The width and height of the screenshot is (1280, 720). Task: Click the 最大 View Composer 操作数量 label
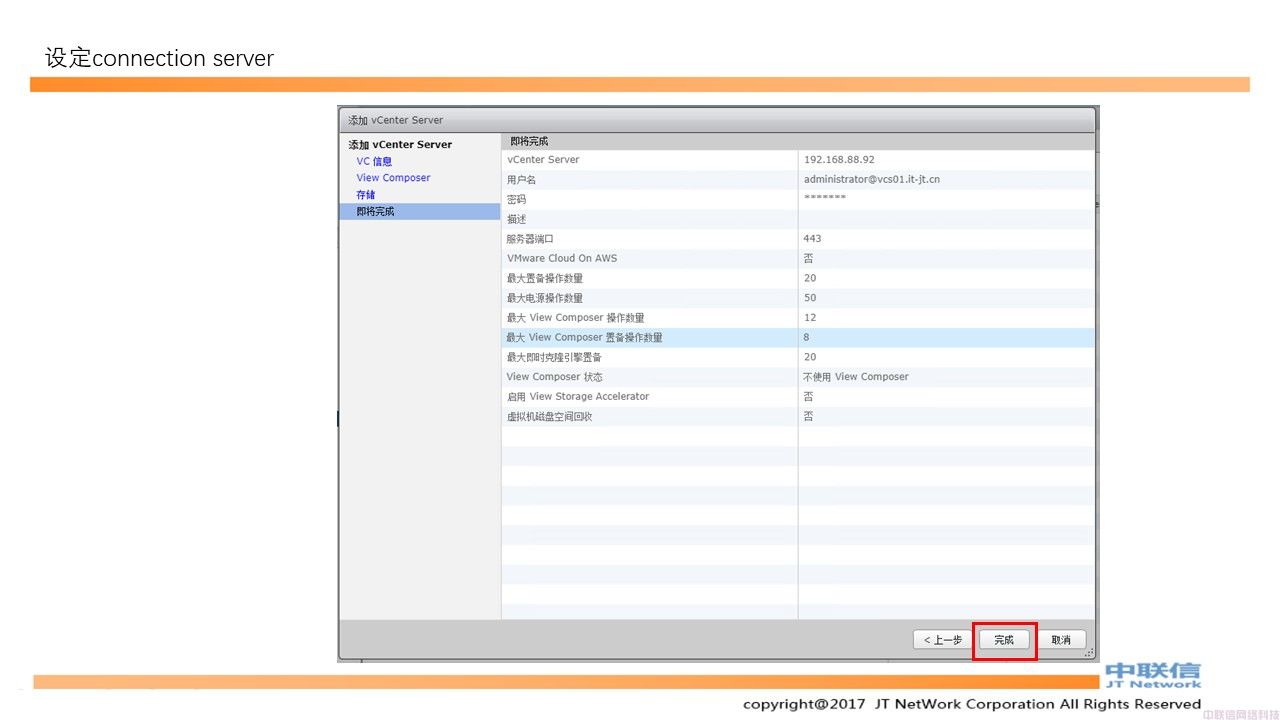(x=575, y=318)
